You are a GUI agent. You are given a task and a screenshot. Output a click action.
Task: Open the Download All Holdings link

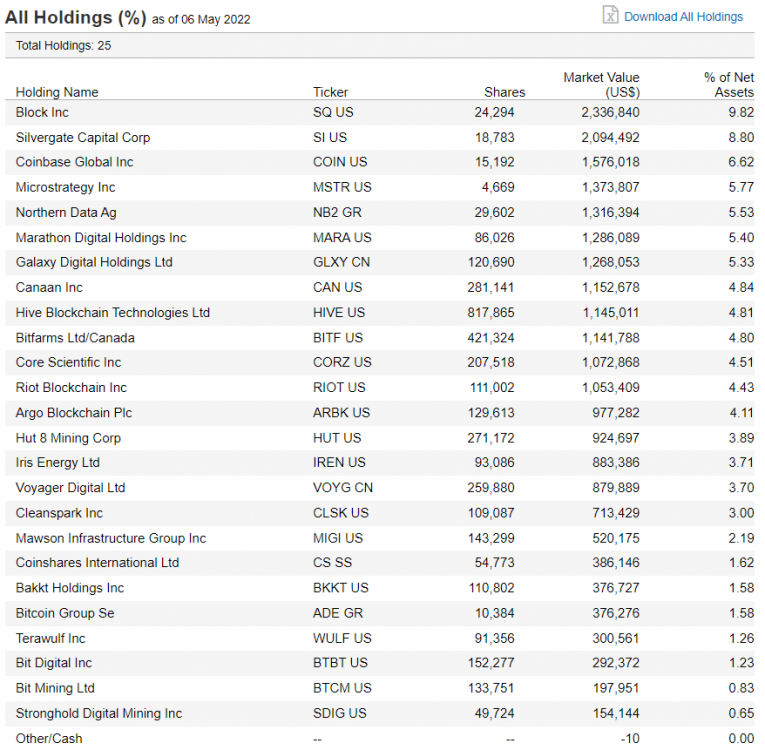tap(683, 17)
